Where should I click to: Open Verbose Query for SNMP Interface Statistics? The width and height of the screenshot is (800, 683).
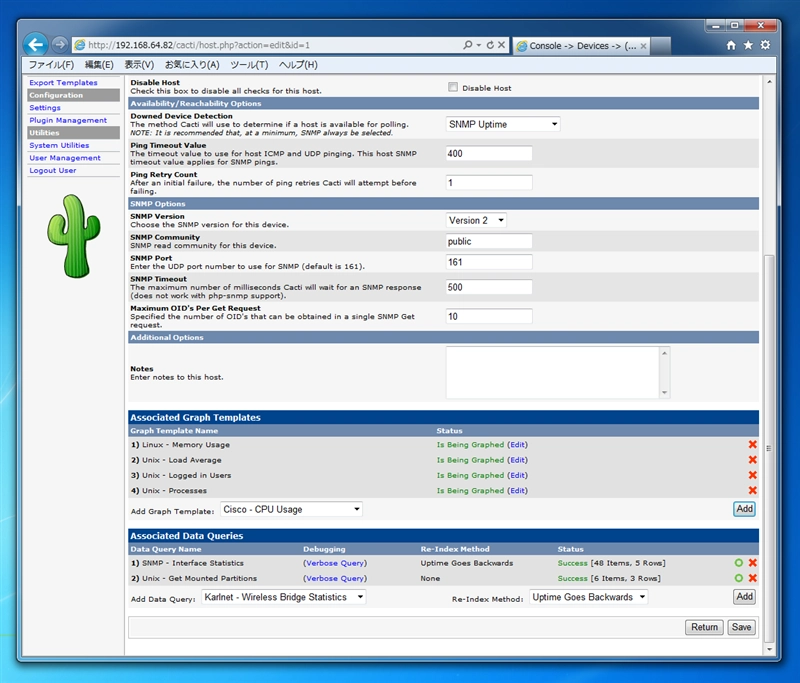point(335,563)
